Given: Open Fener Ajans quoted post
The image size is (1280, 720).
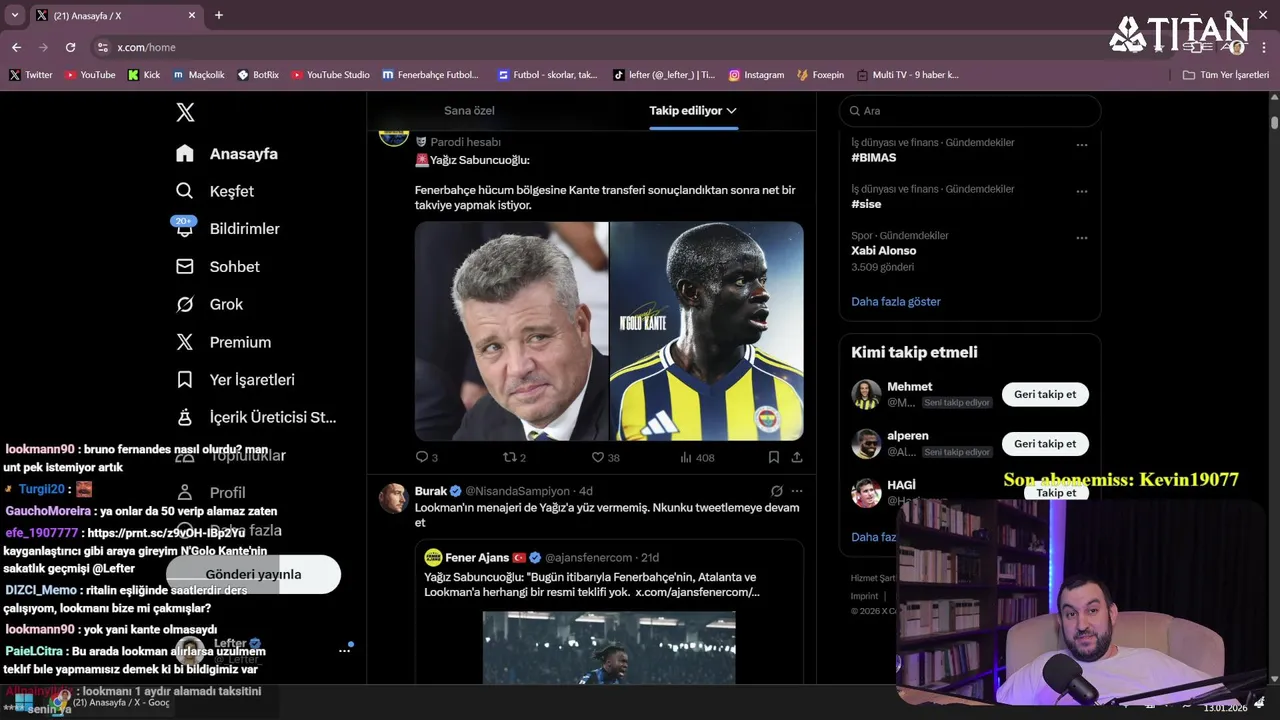Looking at the screenshot, I should 610,612.
